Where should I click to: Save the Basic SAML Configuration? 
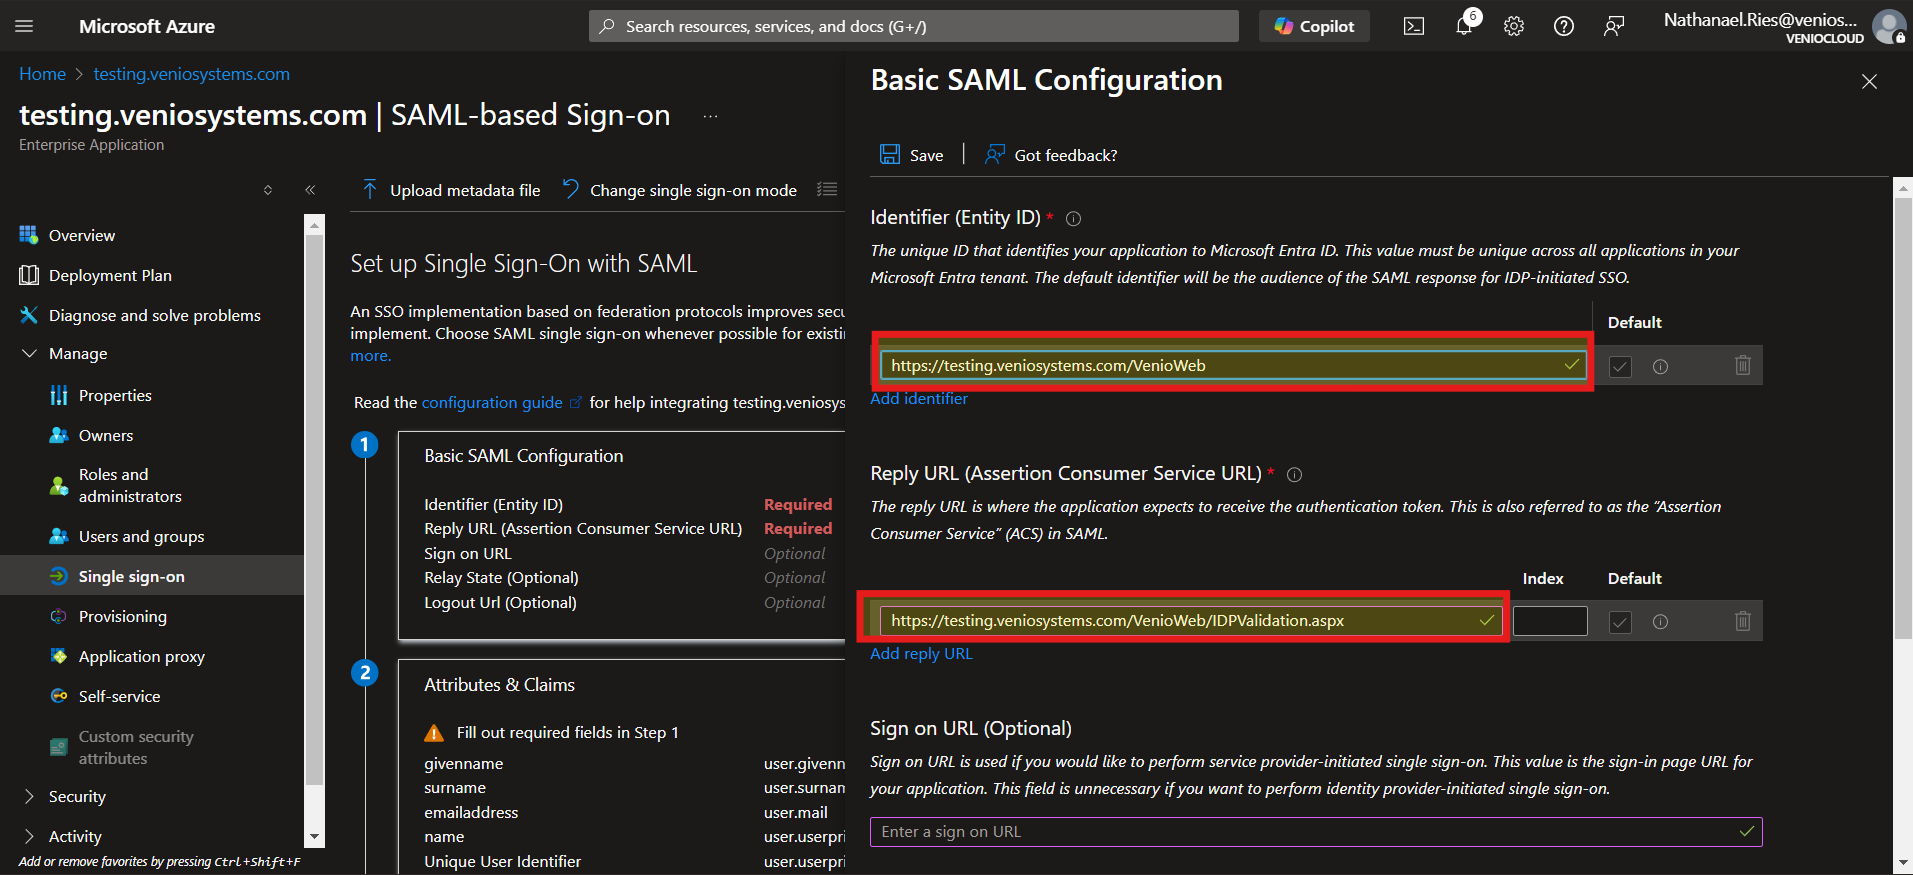(x=911, y=155)
